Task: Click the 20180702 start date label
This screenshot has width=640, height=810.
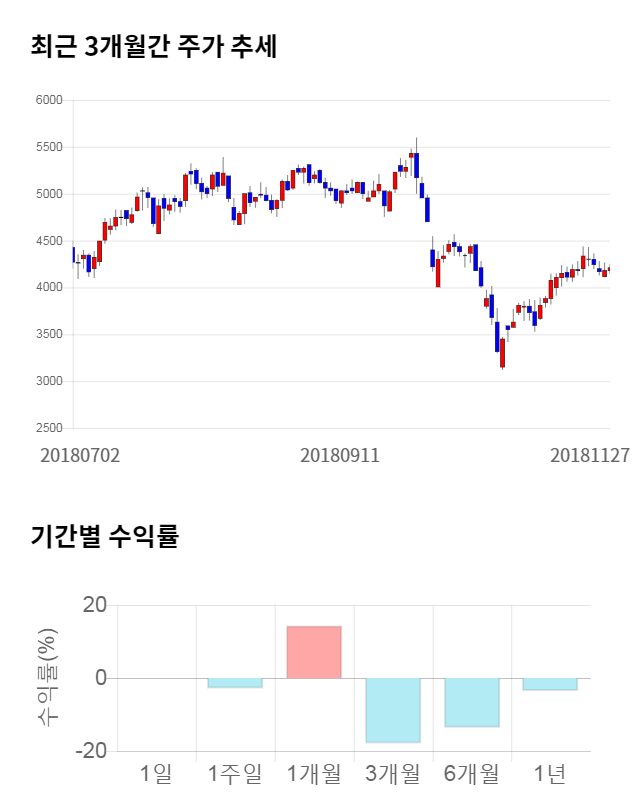Action: pos(80,455)
